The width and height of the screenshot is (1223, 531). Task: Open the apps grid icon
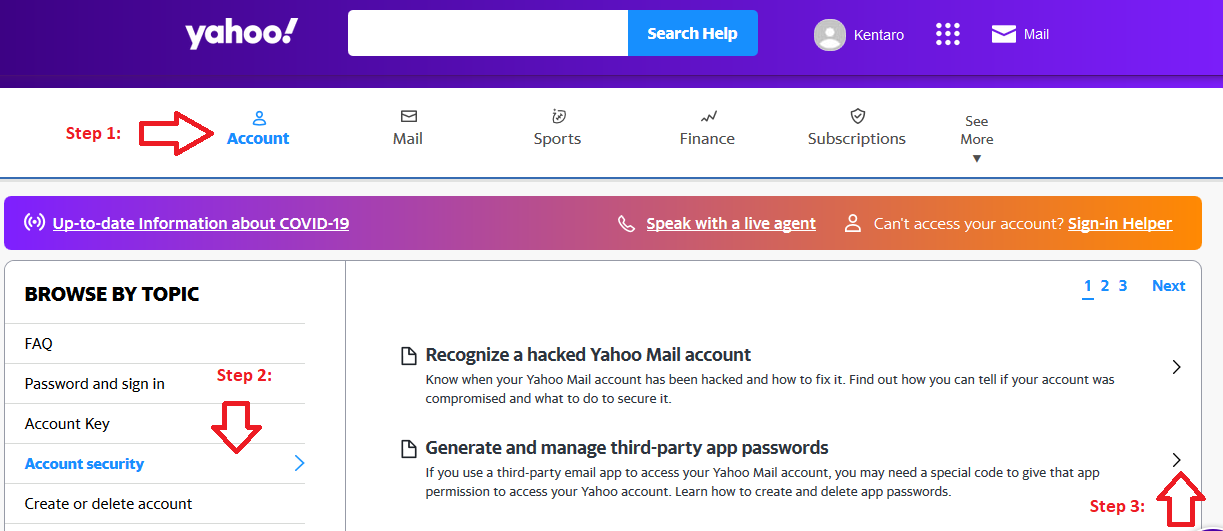947,34
